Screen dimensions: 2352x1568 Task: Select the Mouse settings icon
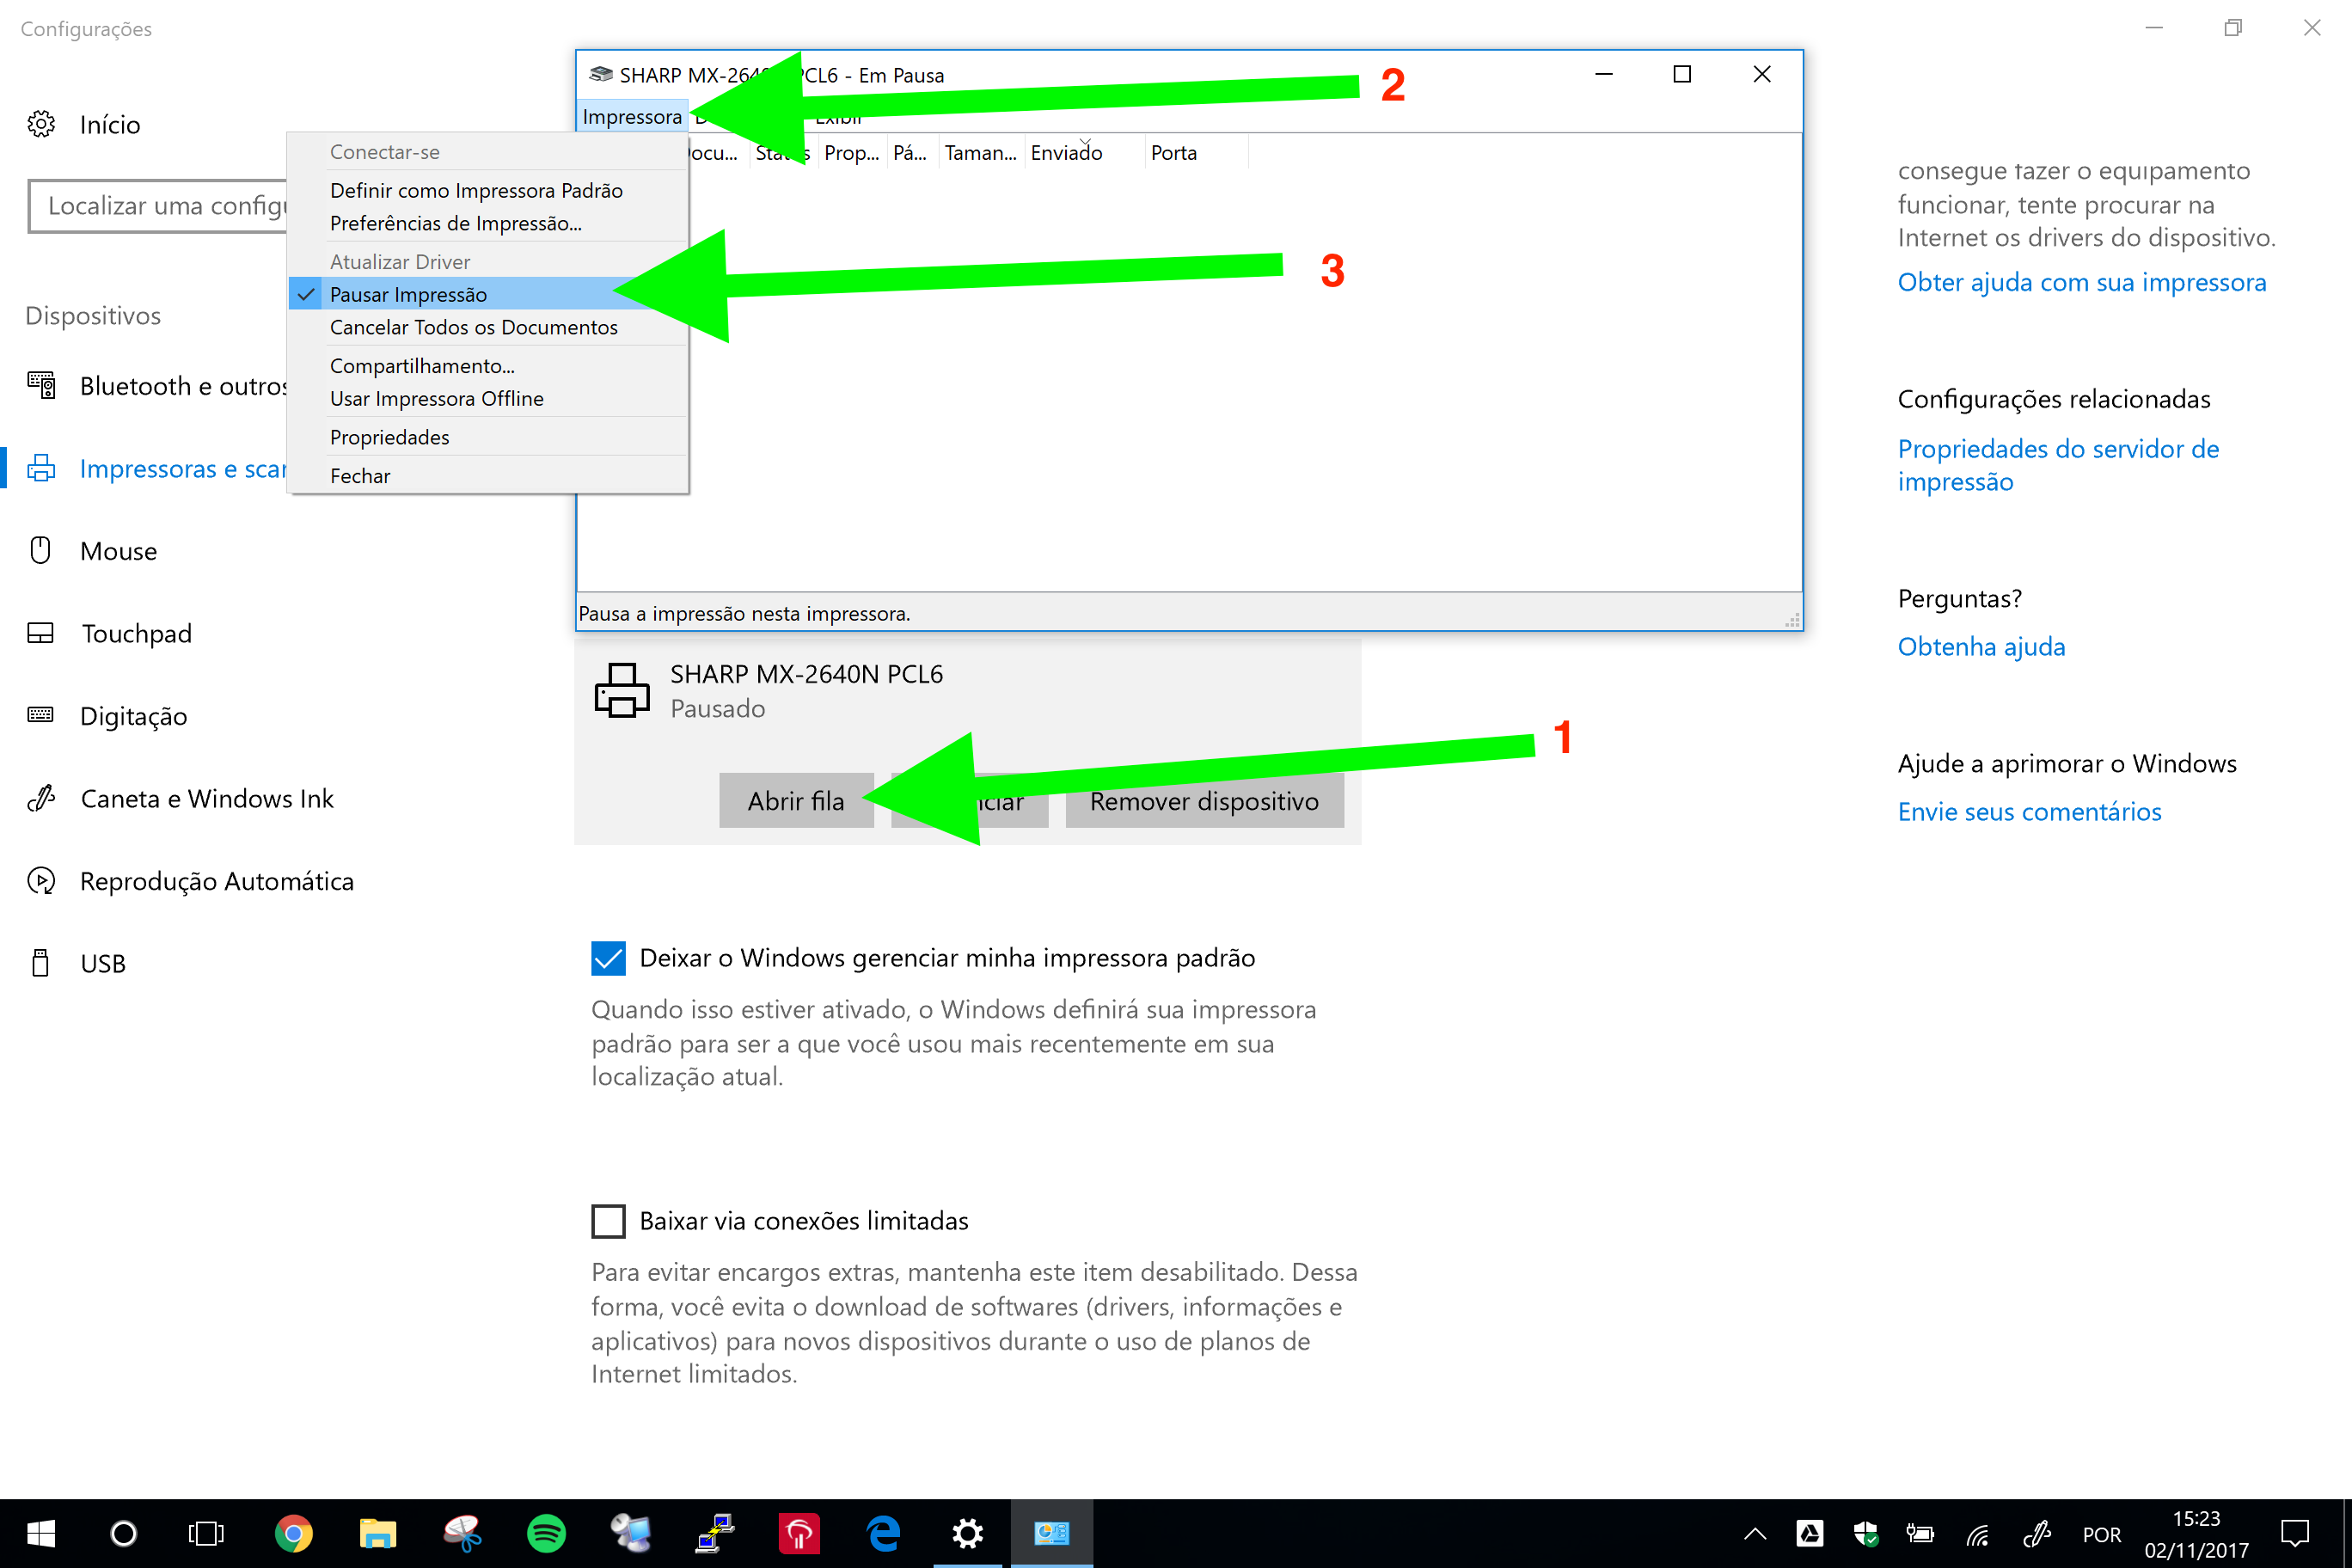41,550
